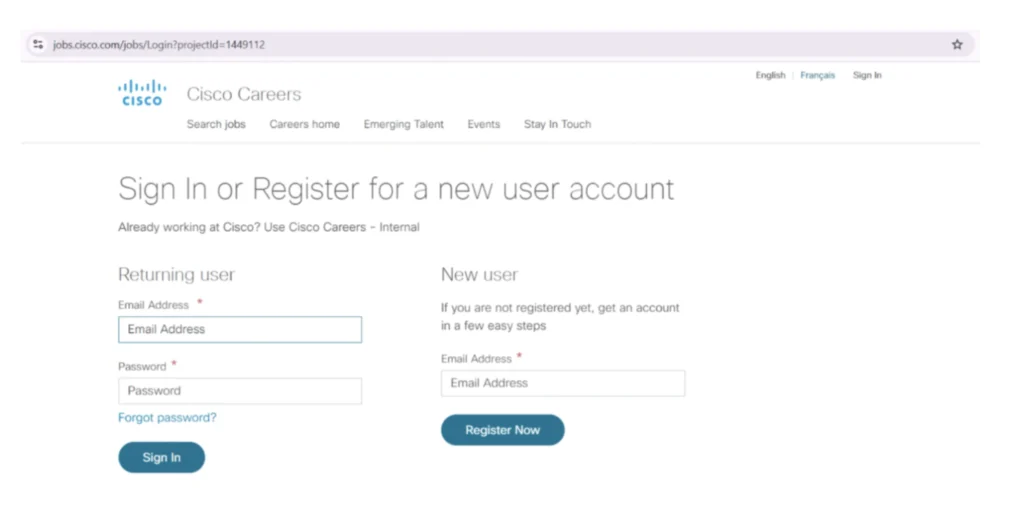Switch language to Français
The height and width of the screenshot is (522, 1024).
[x=817, y=76]
